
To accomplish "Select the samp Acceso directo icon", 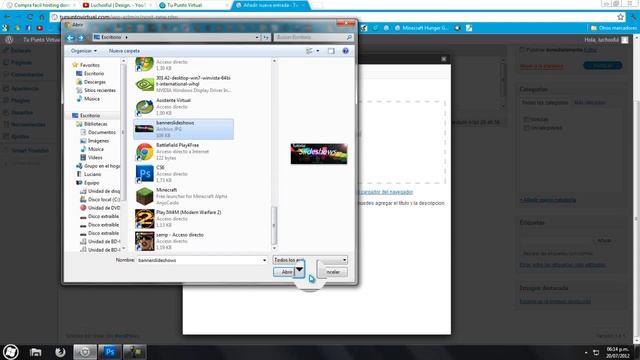I will tap(144, 241).
